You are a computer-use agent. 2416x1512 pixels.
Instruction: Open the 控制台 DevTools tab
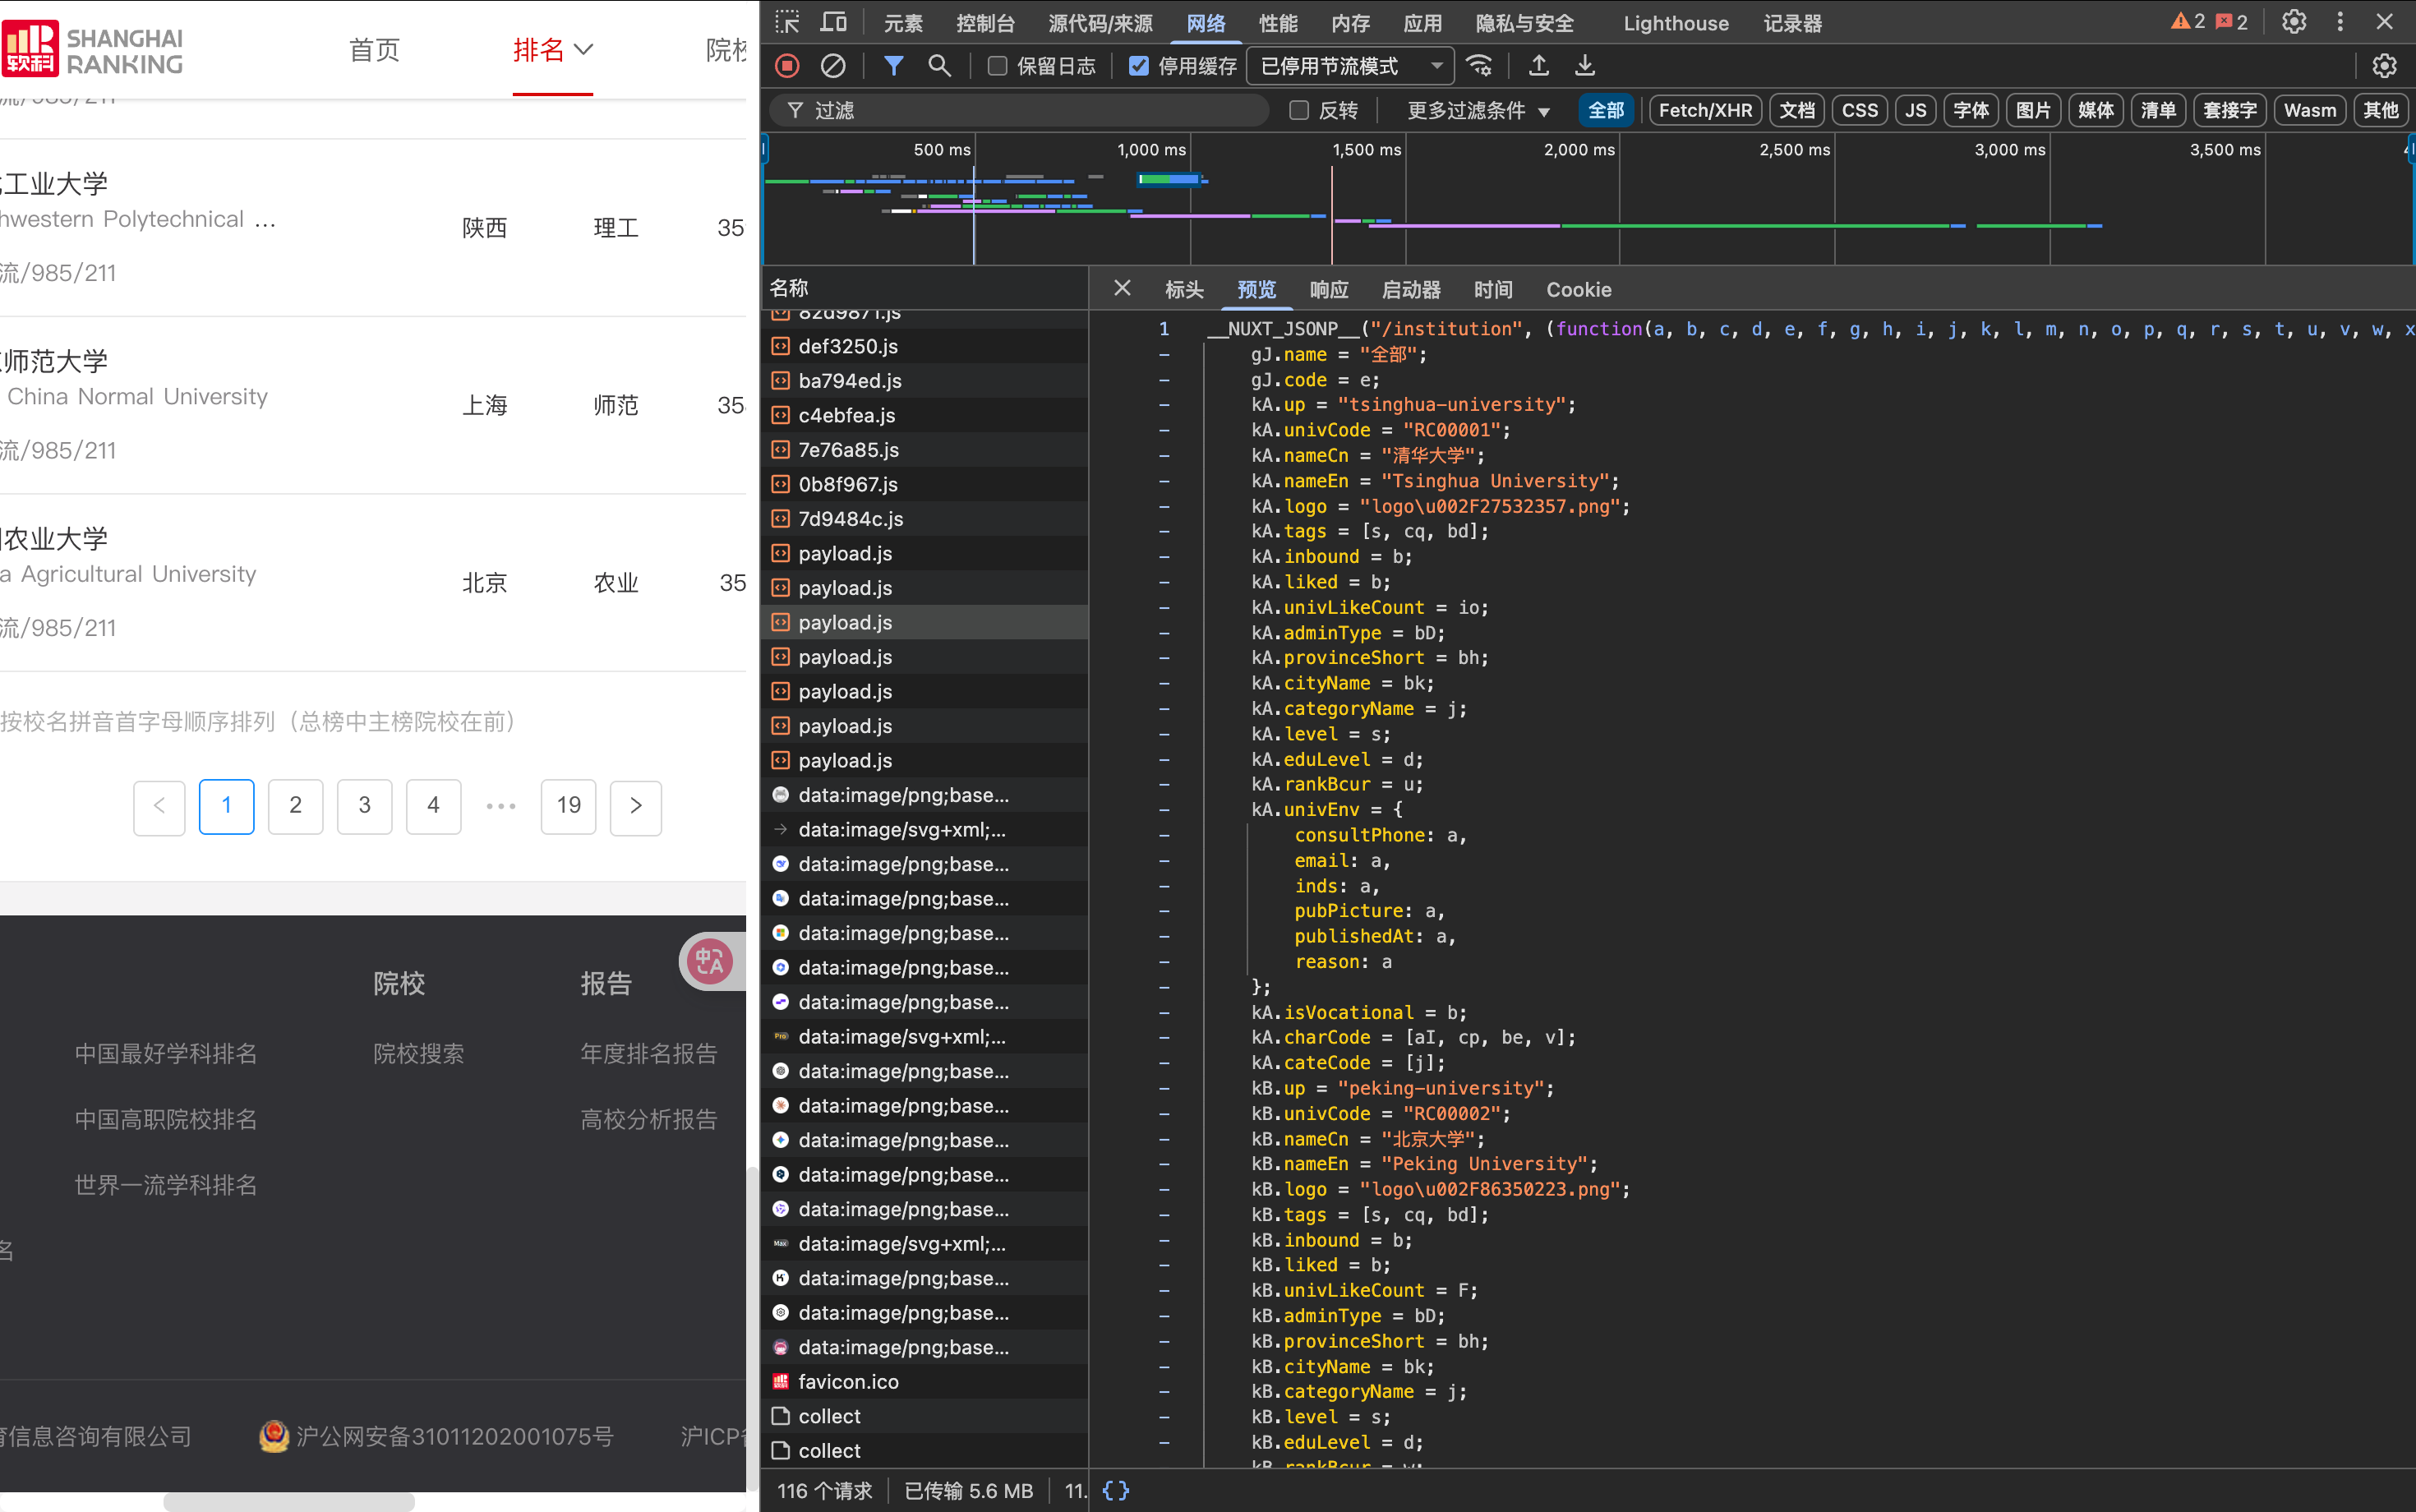point(985,23)
